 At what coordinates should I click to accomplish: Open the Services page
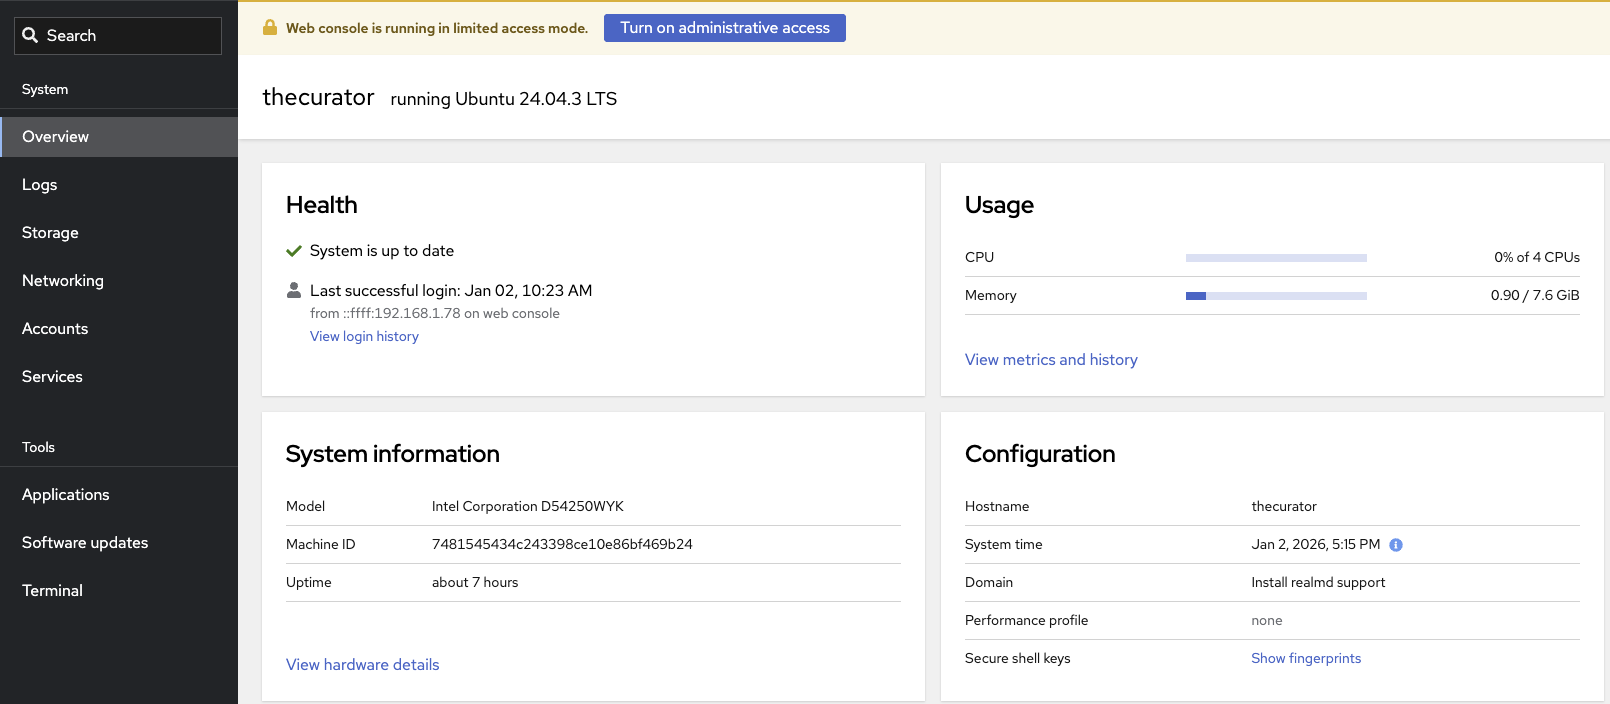pos(52,377)
